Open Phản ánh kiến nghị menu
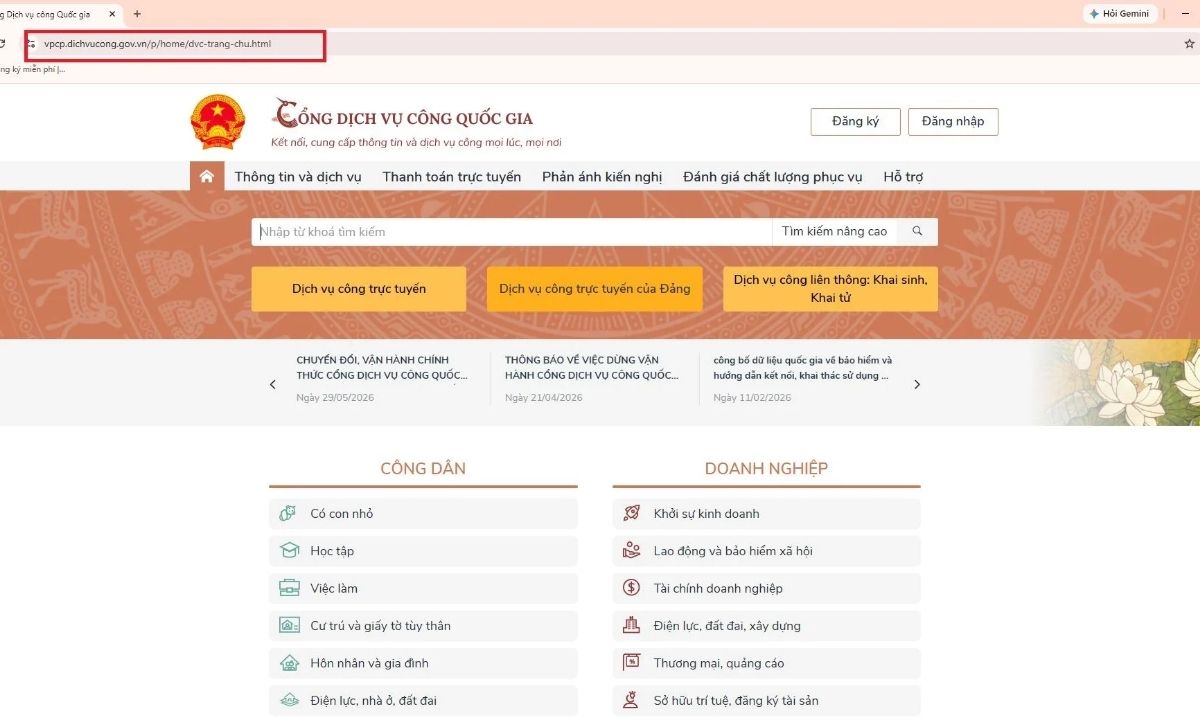Viewport: 1200px width, 720px height. tap(602, 177)
